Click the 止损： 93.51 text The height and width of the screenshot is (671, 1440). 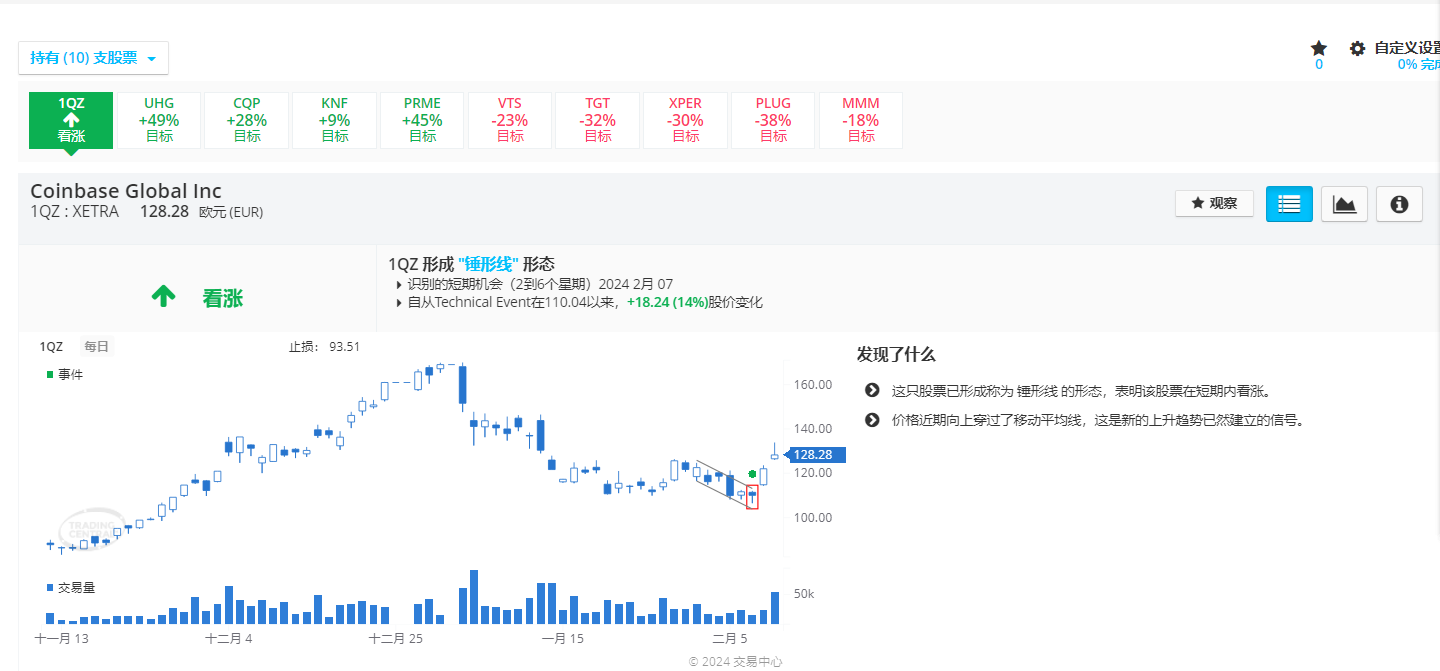(x=324, y=347)
